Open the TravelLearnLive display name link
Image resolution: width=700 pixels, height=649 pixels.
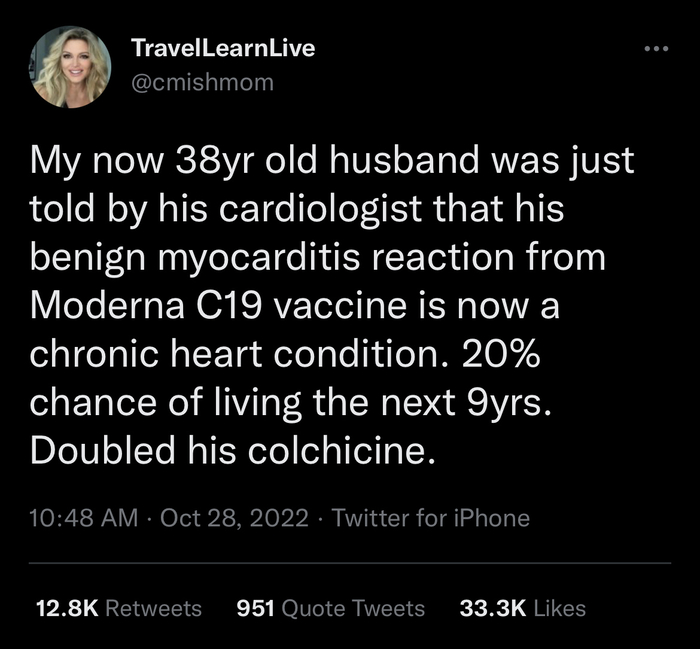point(223,49)
